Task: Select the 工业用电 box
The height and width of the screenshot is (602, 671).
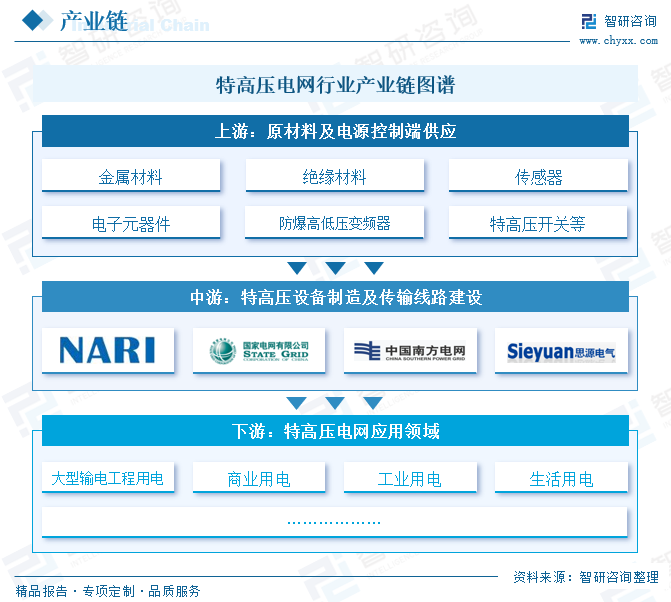Action: click(x=410, y=477)
